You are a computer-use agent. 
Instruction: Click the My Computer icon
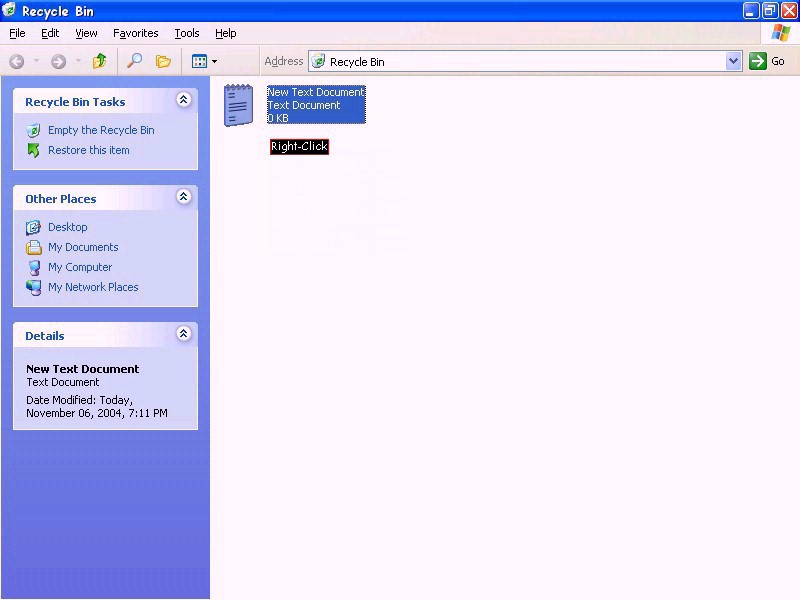coord(34,267)
